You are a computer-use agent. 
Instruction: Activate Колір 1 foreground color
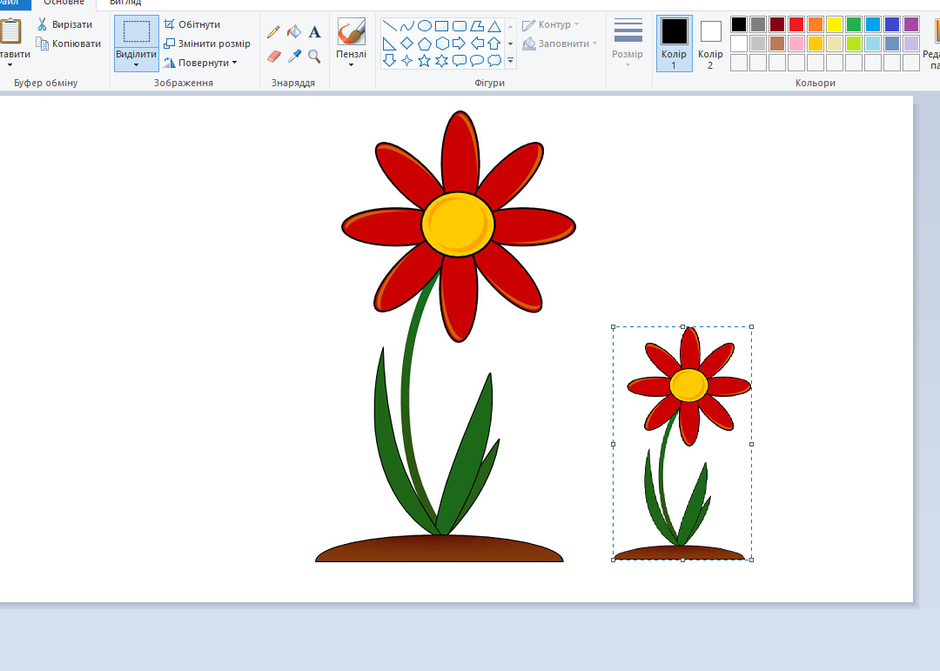pyautogui.click(x=674, y=43)
